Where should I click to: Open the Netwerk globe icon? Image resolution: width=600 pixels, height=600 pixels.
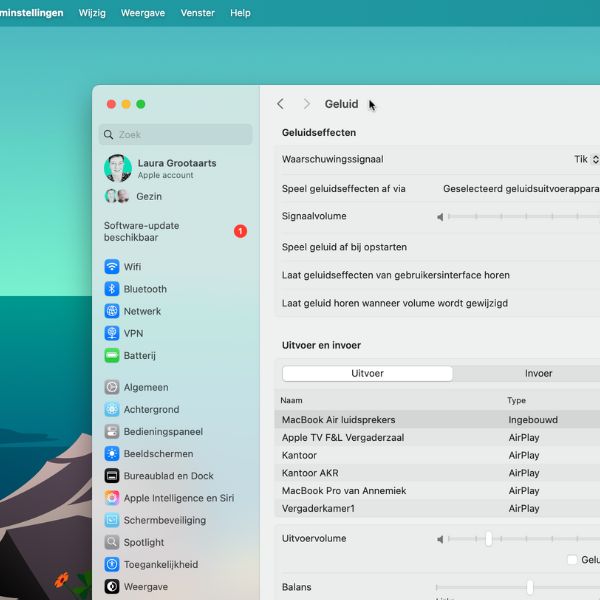[x=112, y=311]
